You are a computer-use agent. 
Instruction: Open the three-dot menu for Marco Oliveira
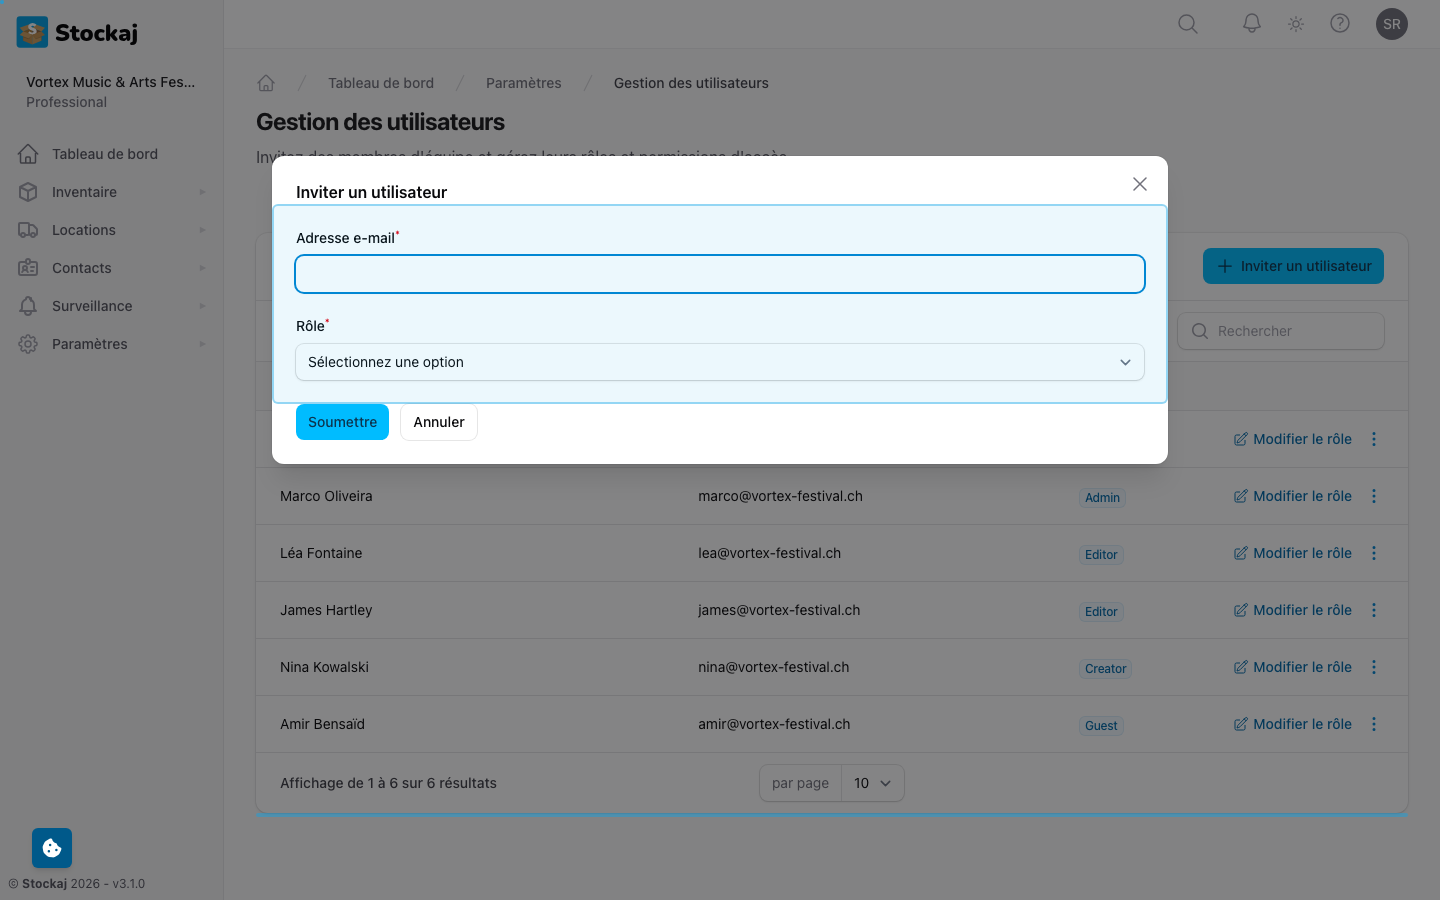tap(1374, 495)
